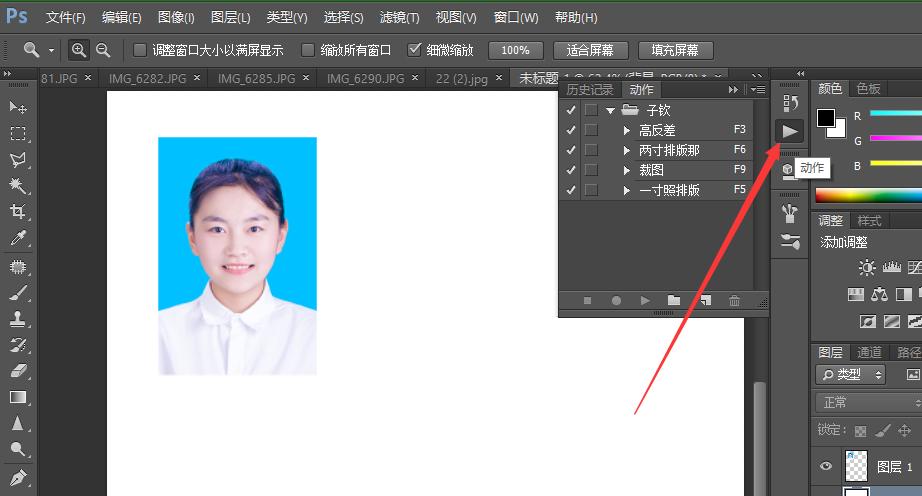This screenshot has width=922, height=496.
Task: Expand the 裁图 action steps
Action: pyautogui.click(x=627, y=170)
